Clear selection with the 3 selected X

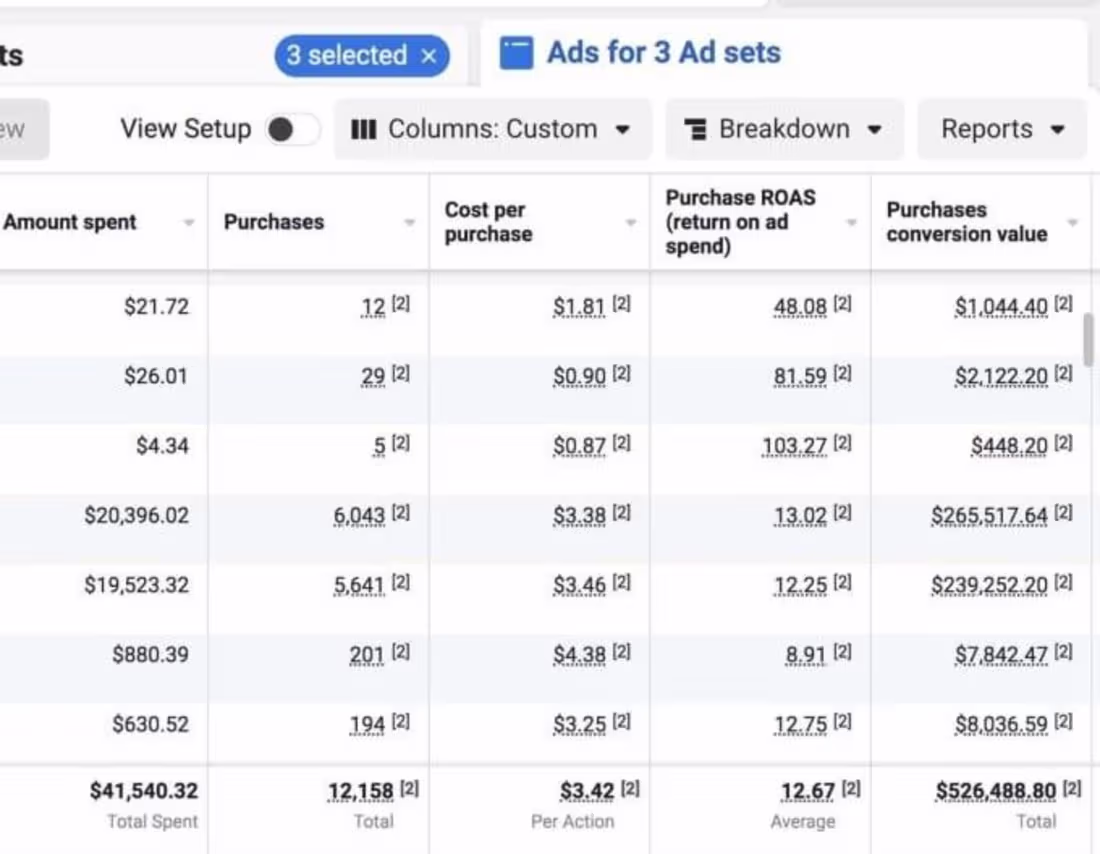click(429, 56)
